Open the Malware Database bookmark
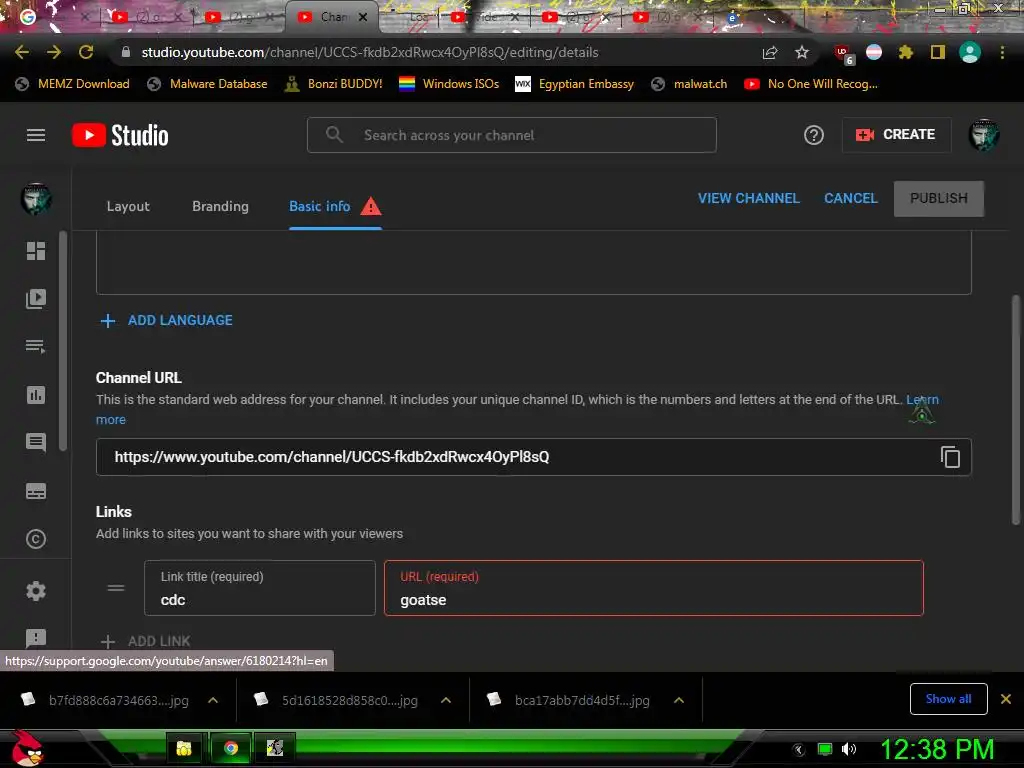 coord(208,84)
